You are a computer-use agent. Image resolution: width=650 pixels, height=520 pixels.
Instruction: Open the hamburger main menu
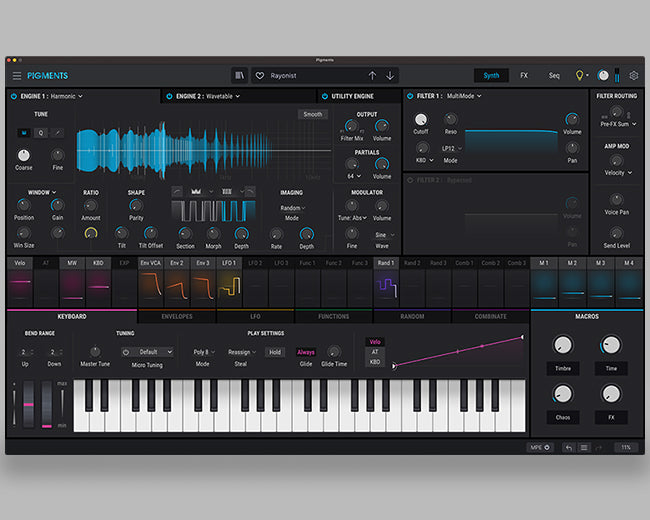(x=17, y=76)
